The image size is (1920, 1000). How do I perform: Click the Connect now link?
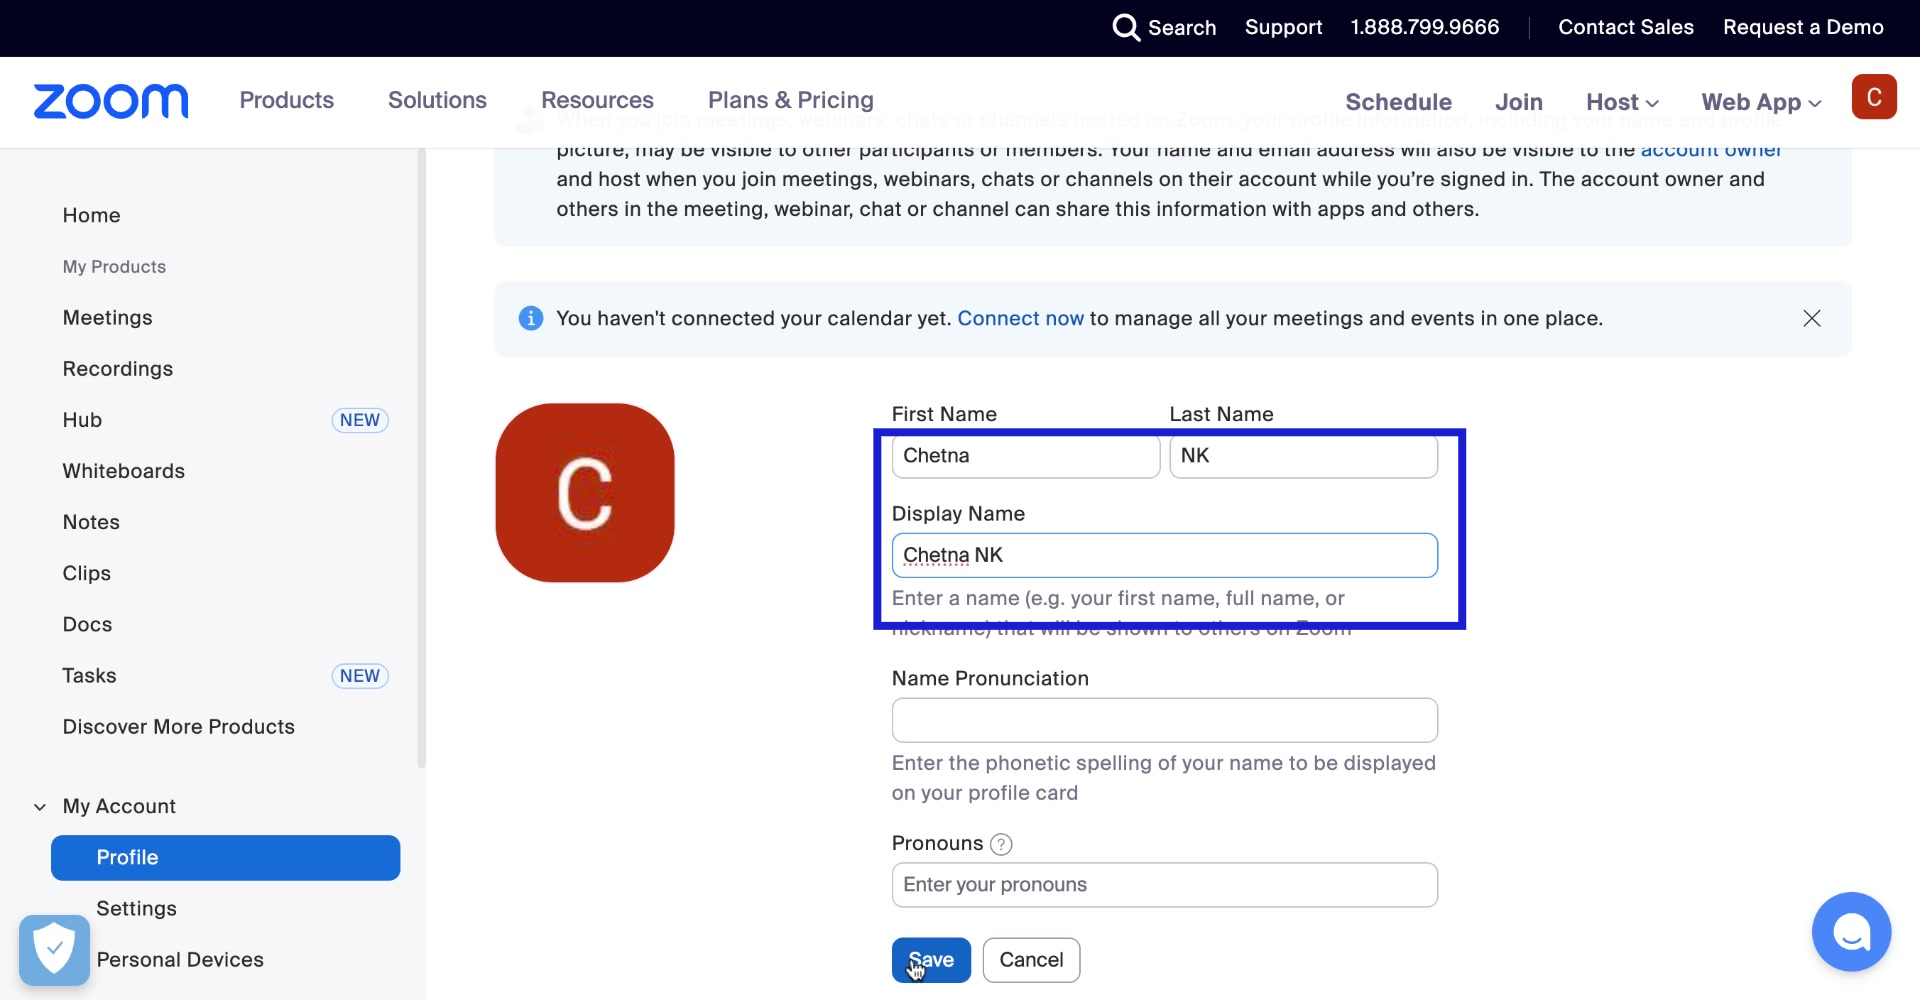click(1020, 318)
